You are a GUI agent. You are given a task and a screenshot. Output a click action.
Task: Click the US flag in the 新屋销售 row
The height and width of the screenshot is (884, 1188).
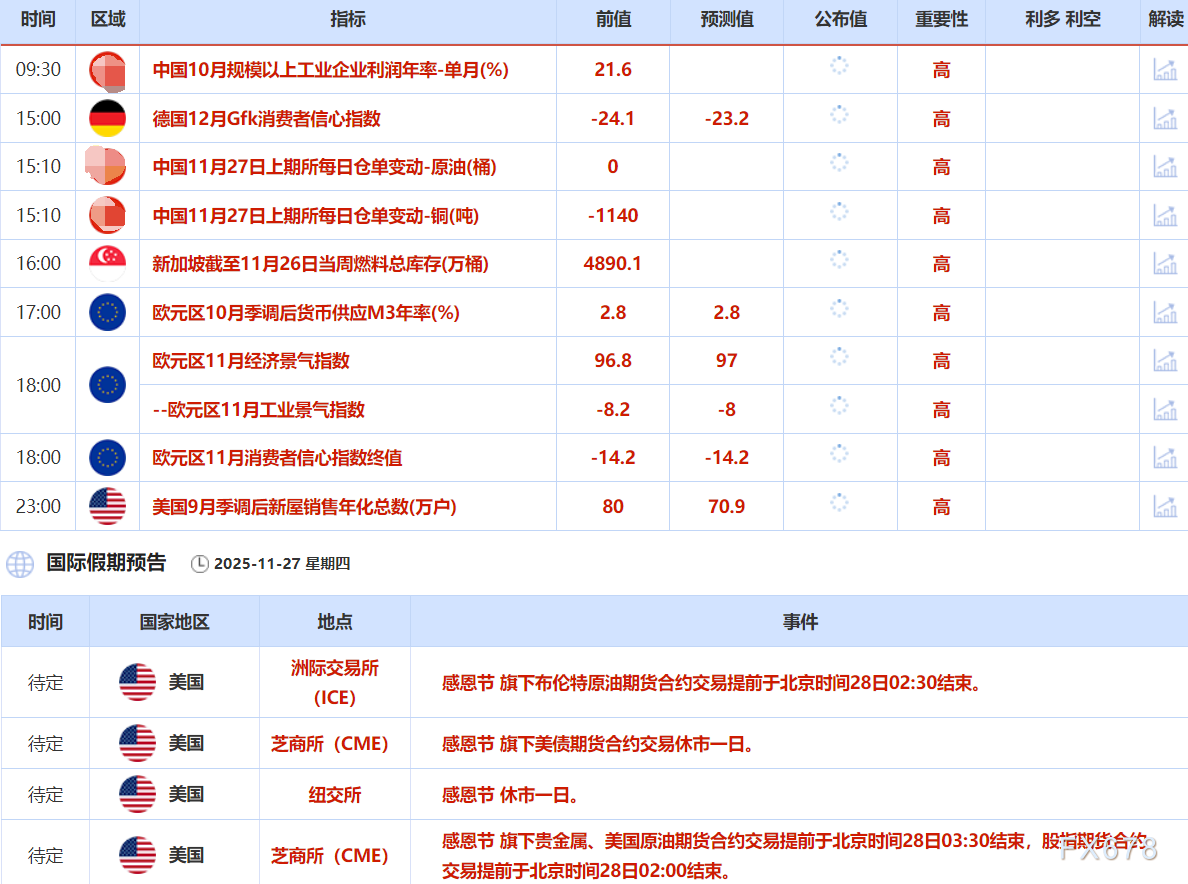pyautogui.click(x=107, y=506)
